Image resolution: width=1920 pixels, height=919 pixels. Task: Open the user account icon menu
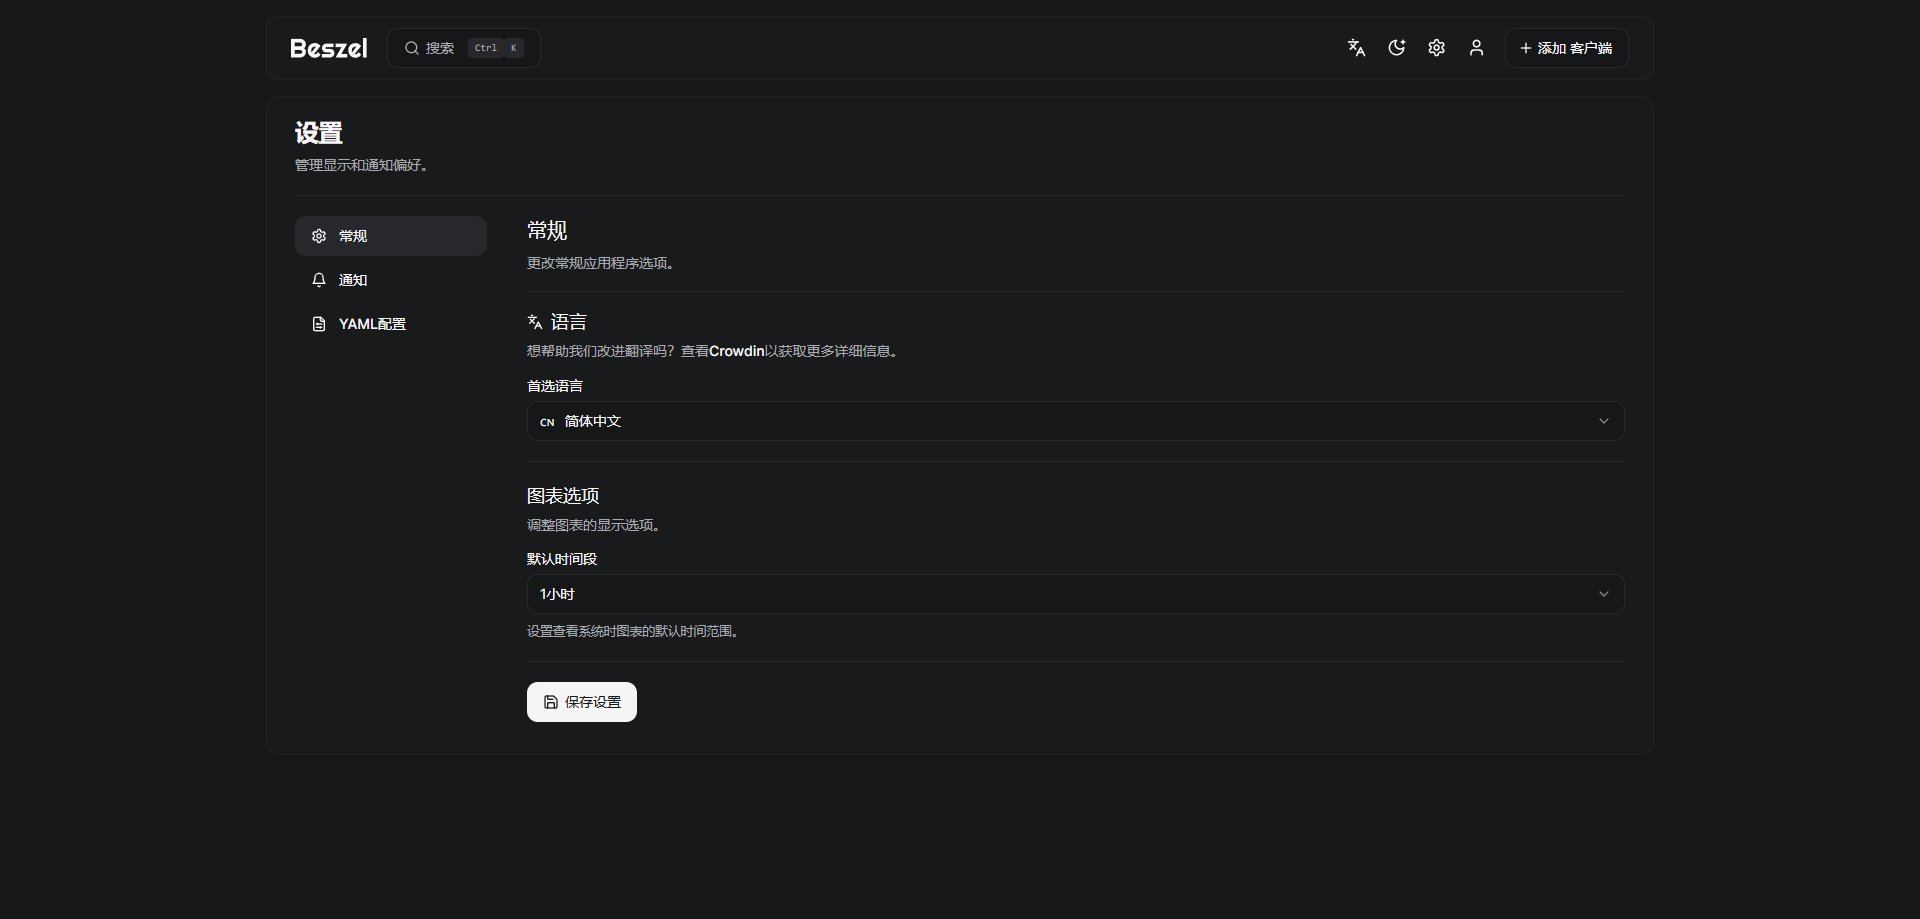pos(1476,48)
